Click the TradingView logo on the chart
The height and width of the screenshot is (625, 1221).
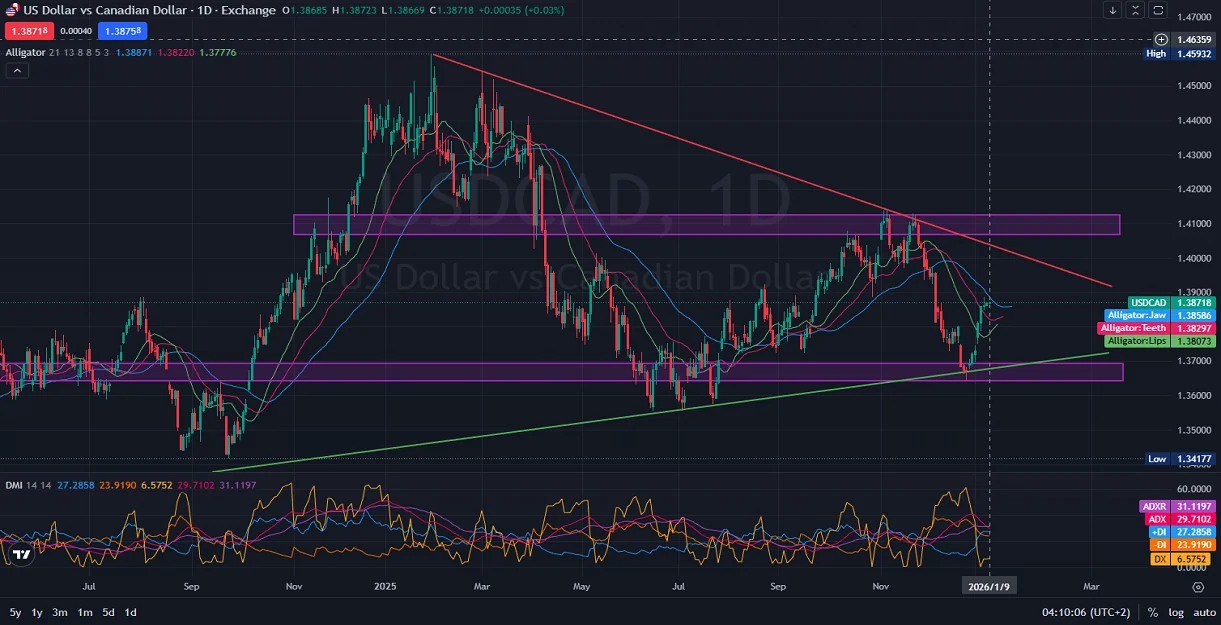[20, 553]
